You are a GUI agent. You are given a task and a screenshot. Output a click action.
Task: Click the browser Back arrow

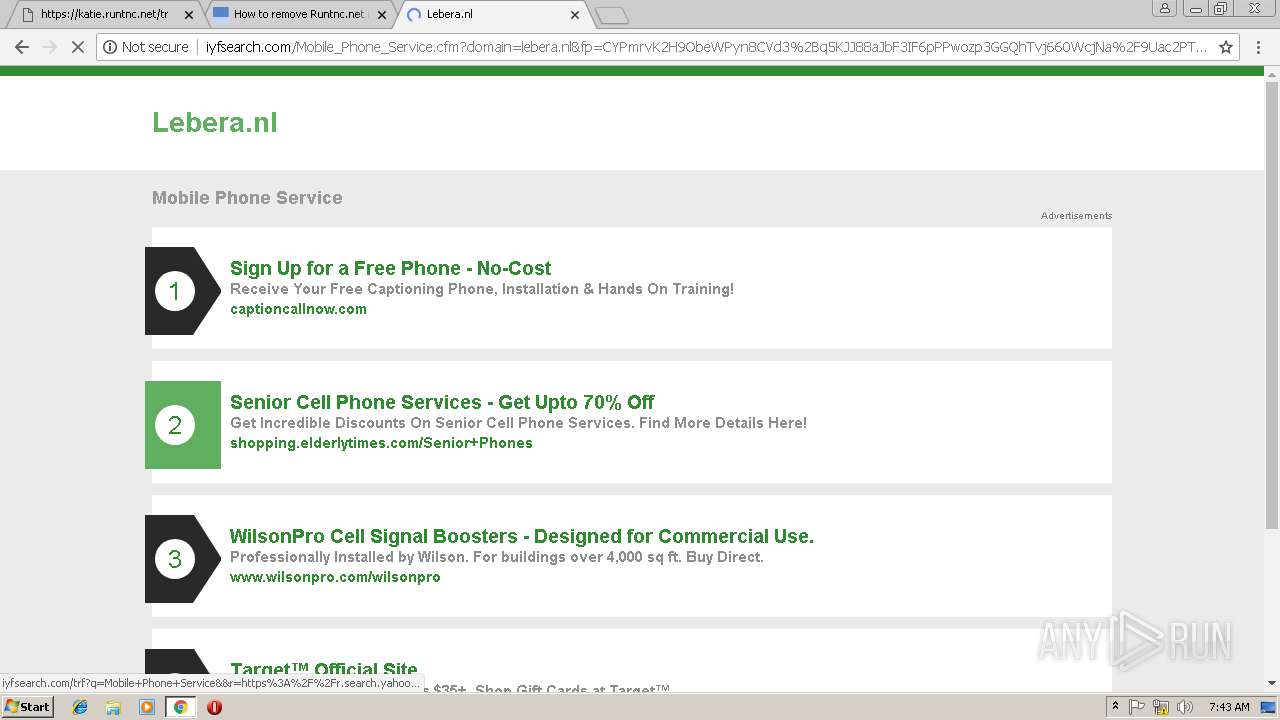21,47
